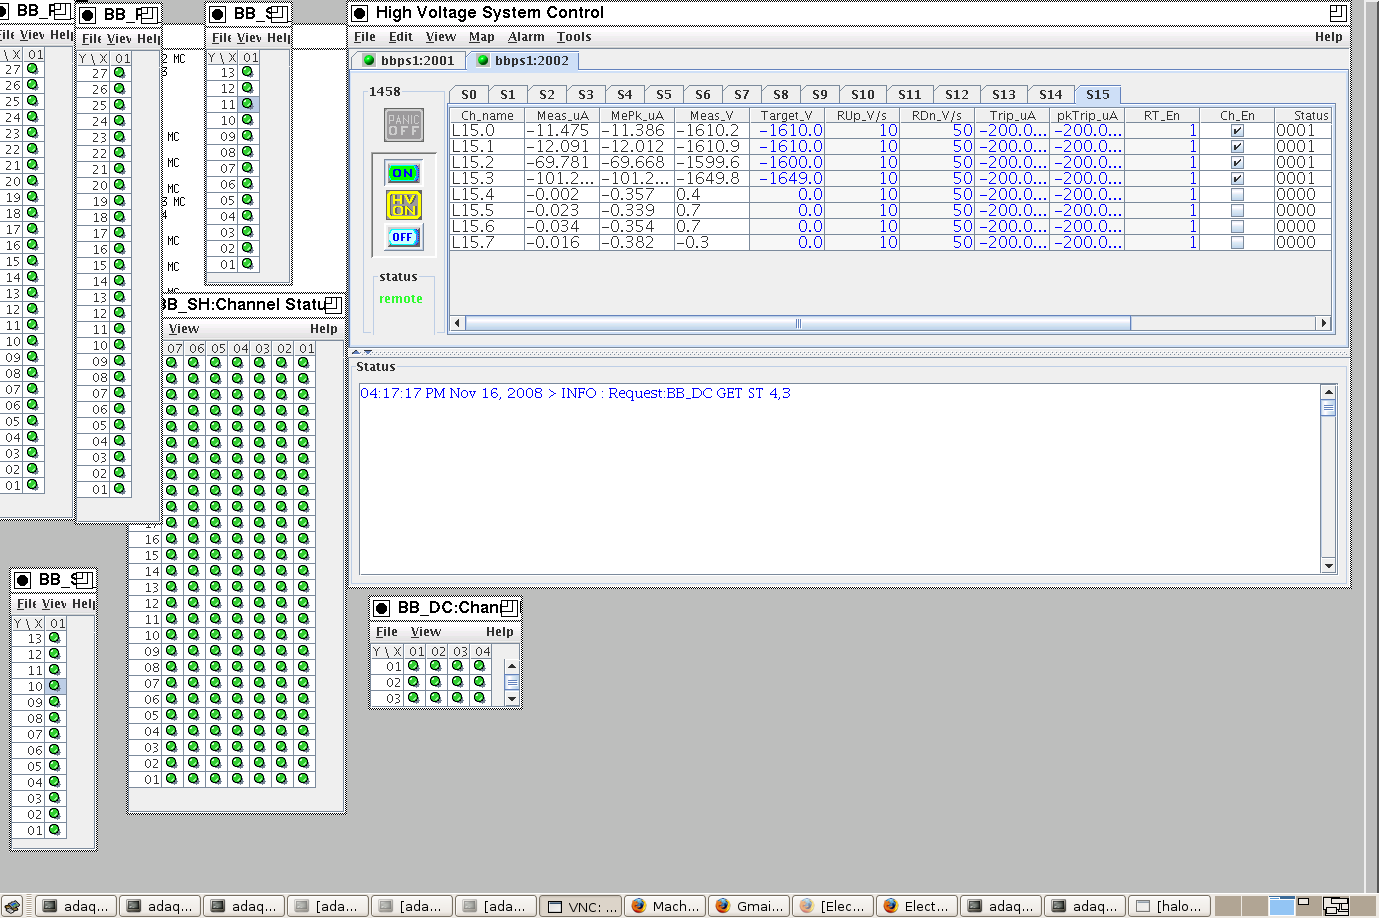The height and width of the screenshot is (918, 1379).
Task: Click BB_DC window scrollbar up arrow
Action: click(512, 666)
